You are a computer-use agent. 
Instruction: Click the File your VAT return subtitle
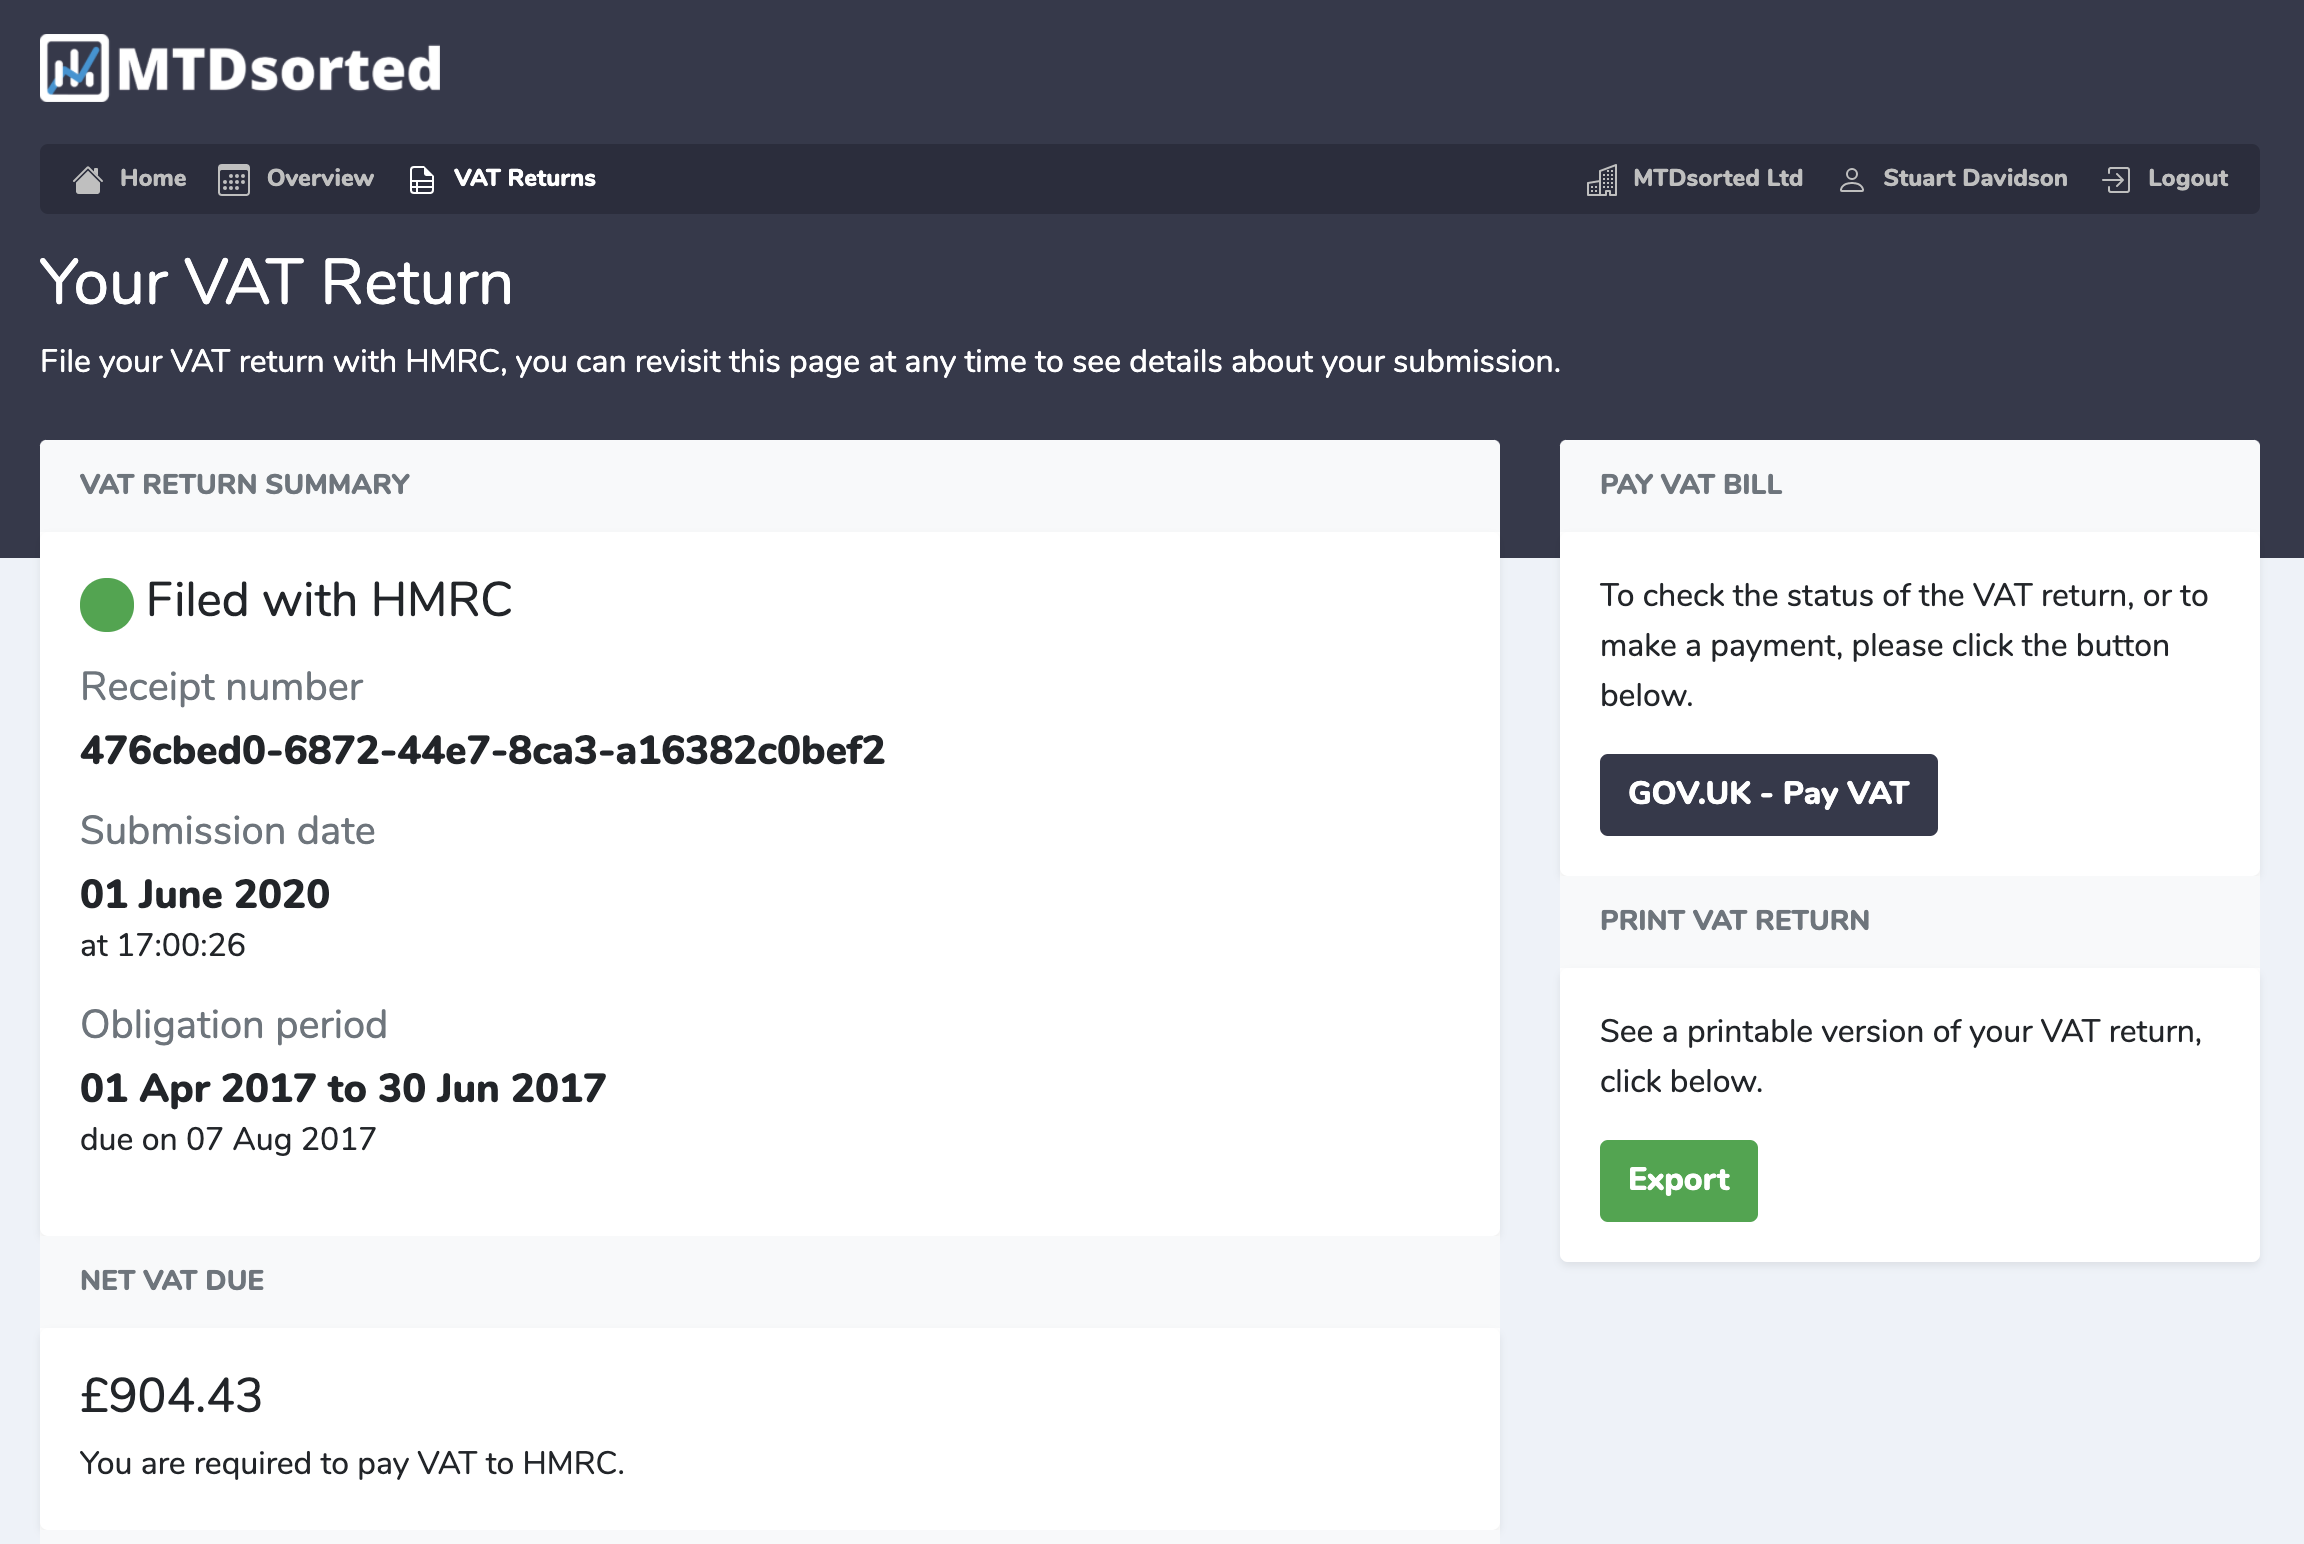tap(800, 361)
